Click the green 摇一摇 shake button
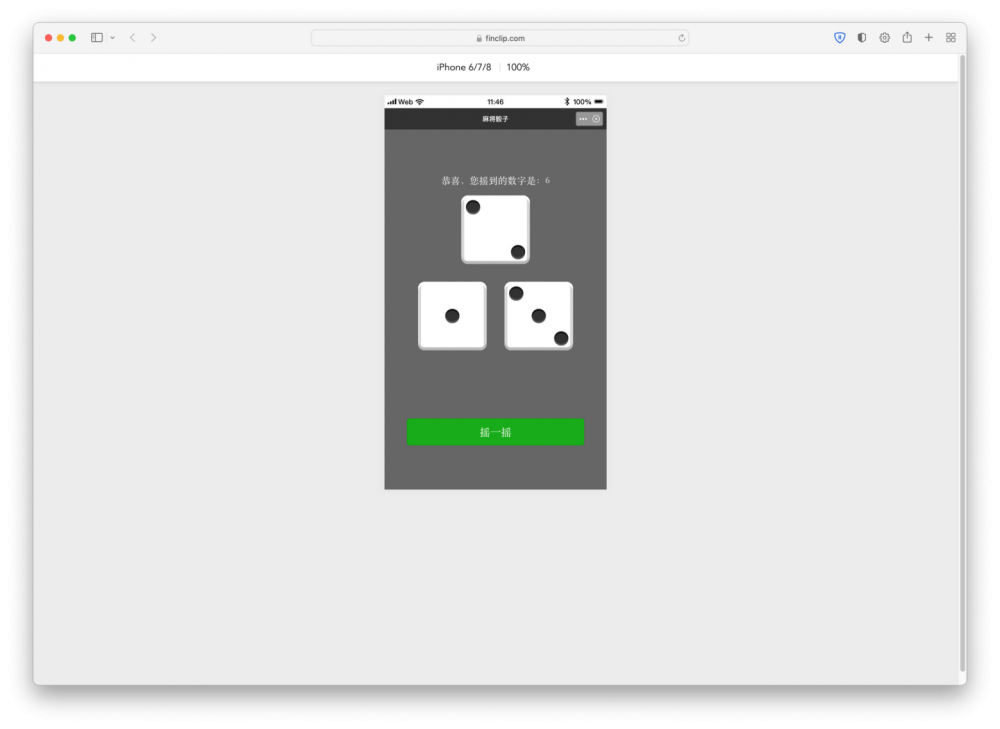The image size is (1000, 729). 495,432
